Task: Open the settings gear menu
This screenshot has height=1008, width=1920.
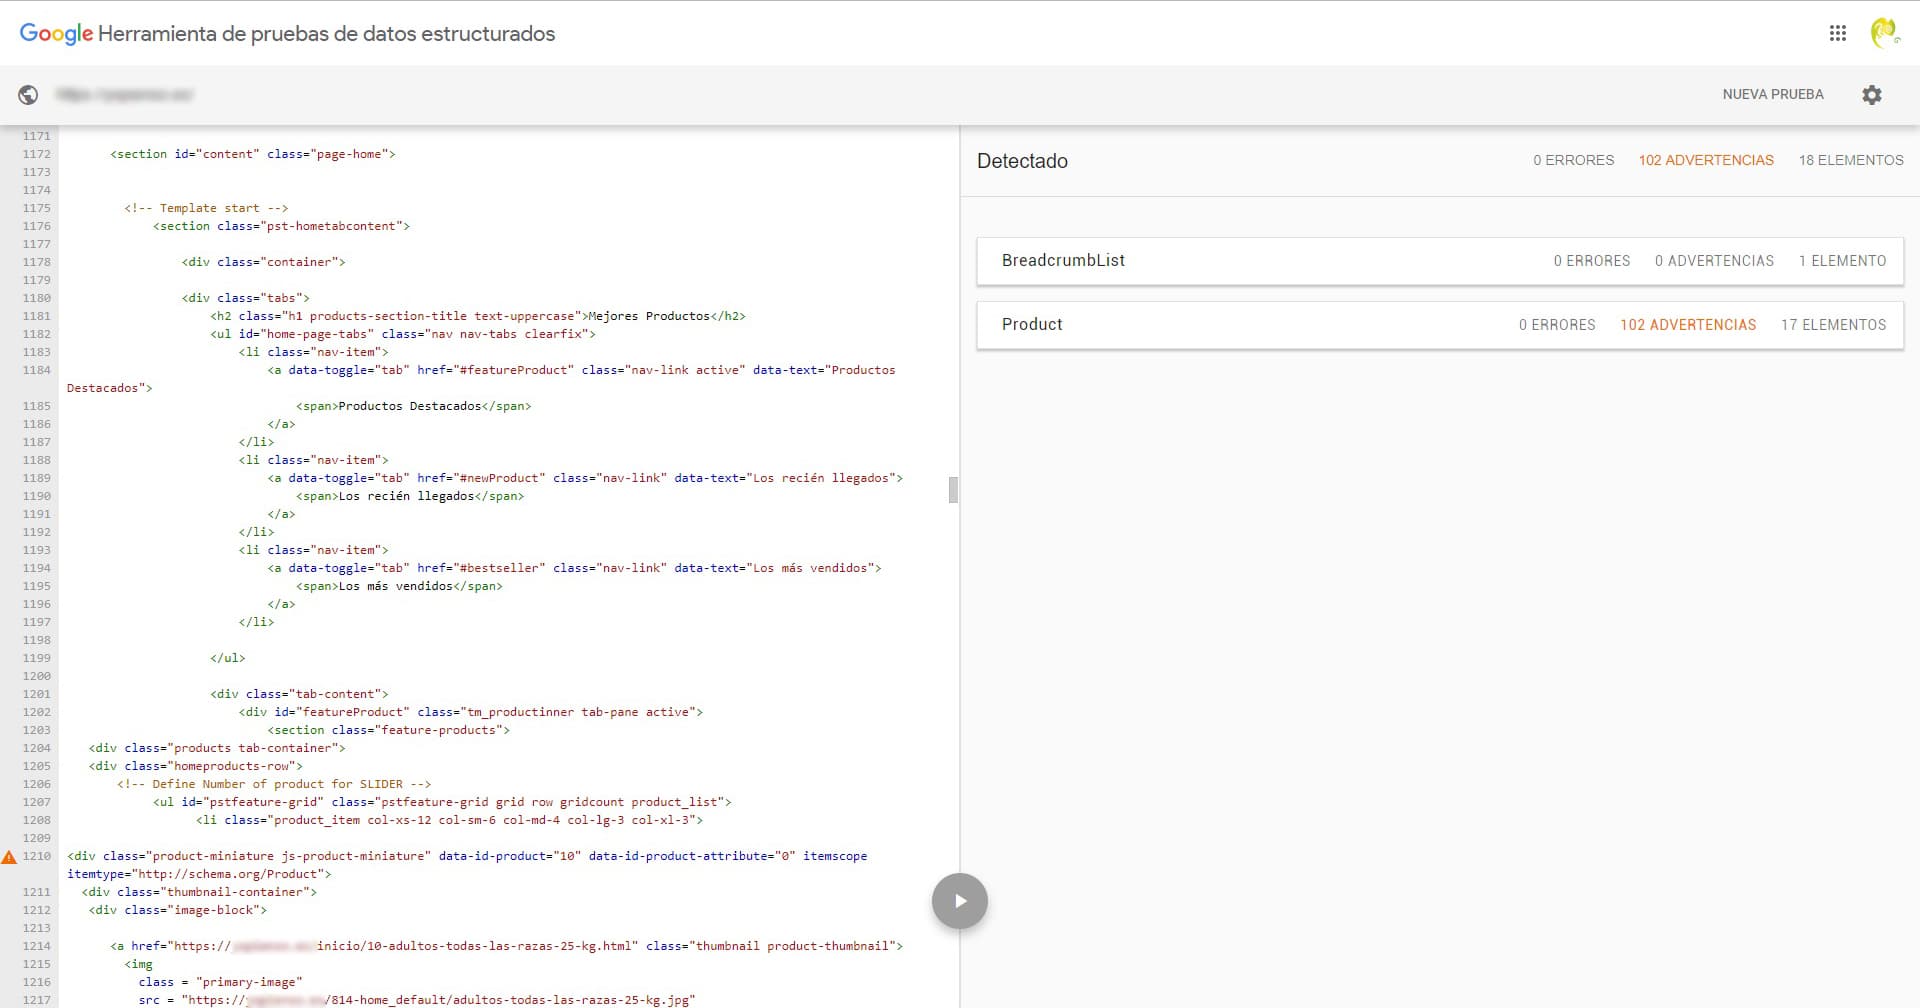Action: (1871, 94)
